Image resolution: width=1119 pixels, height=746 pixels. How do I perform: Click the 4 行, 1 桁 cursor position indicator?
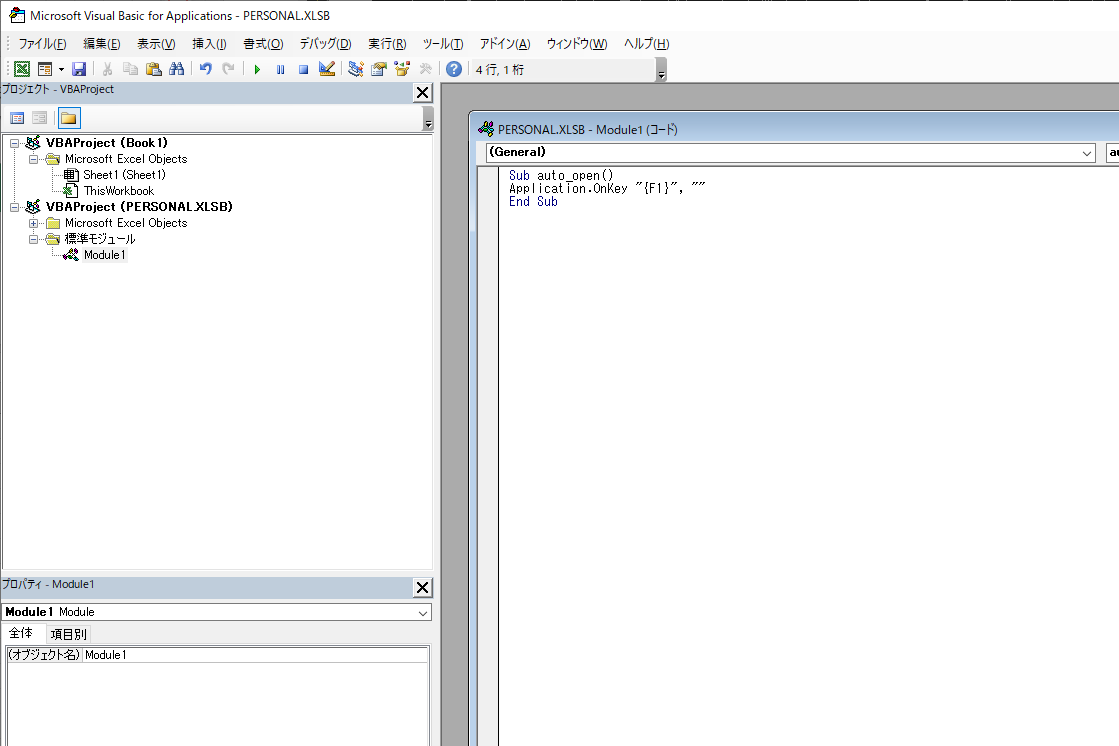pos(500,70)
